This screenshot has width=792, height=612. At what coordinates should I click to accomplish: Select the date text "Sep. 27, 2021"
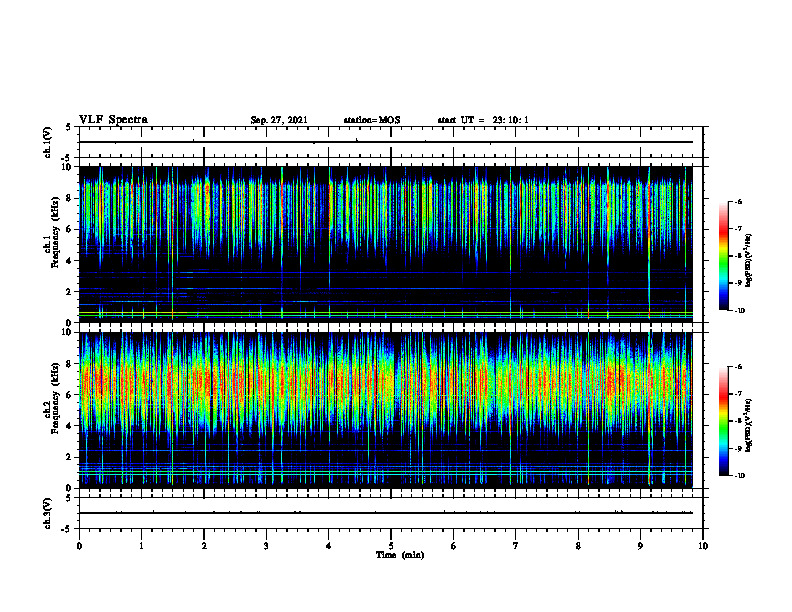[279, 120]
